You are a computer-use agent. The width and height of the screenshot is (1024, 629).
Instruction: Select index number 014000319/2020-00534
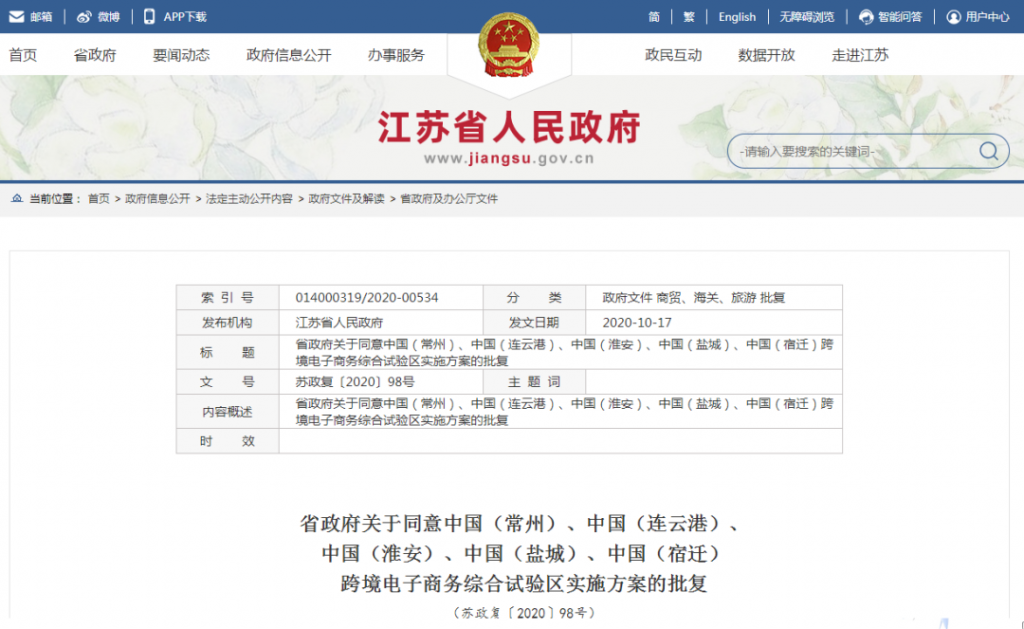366,298
